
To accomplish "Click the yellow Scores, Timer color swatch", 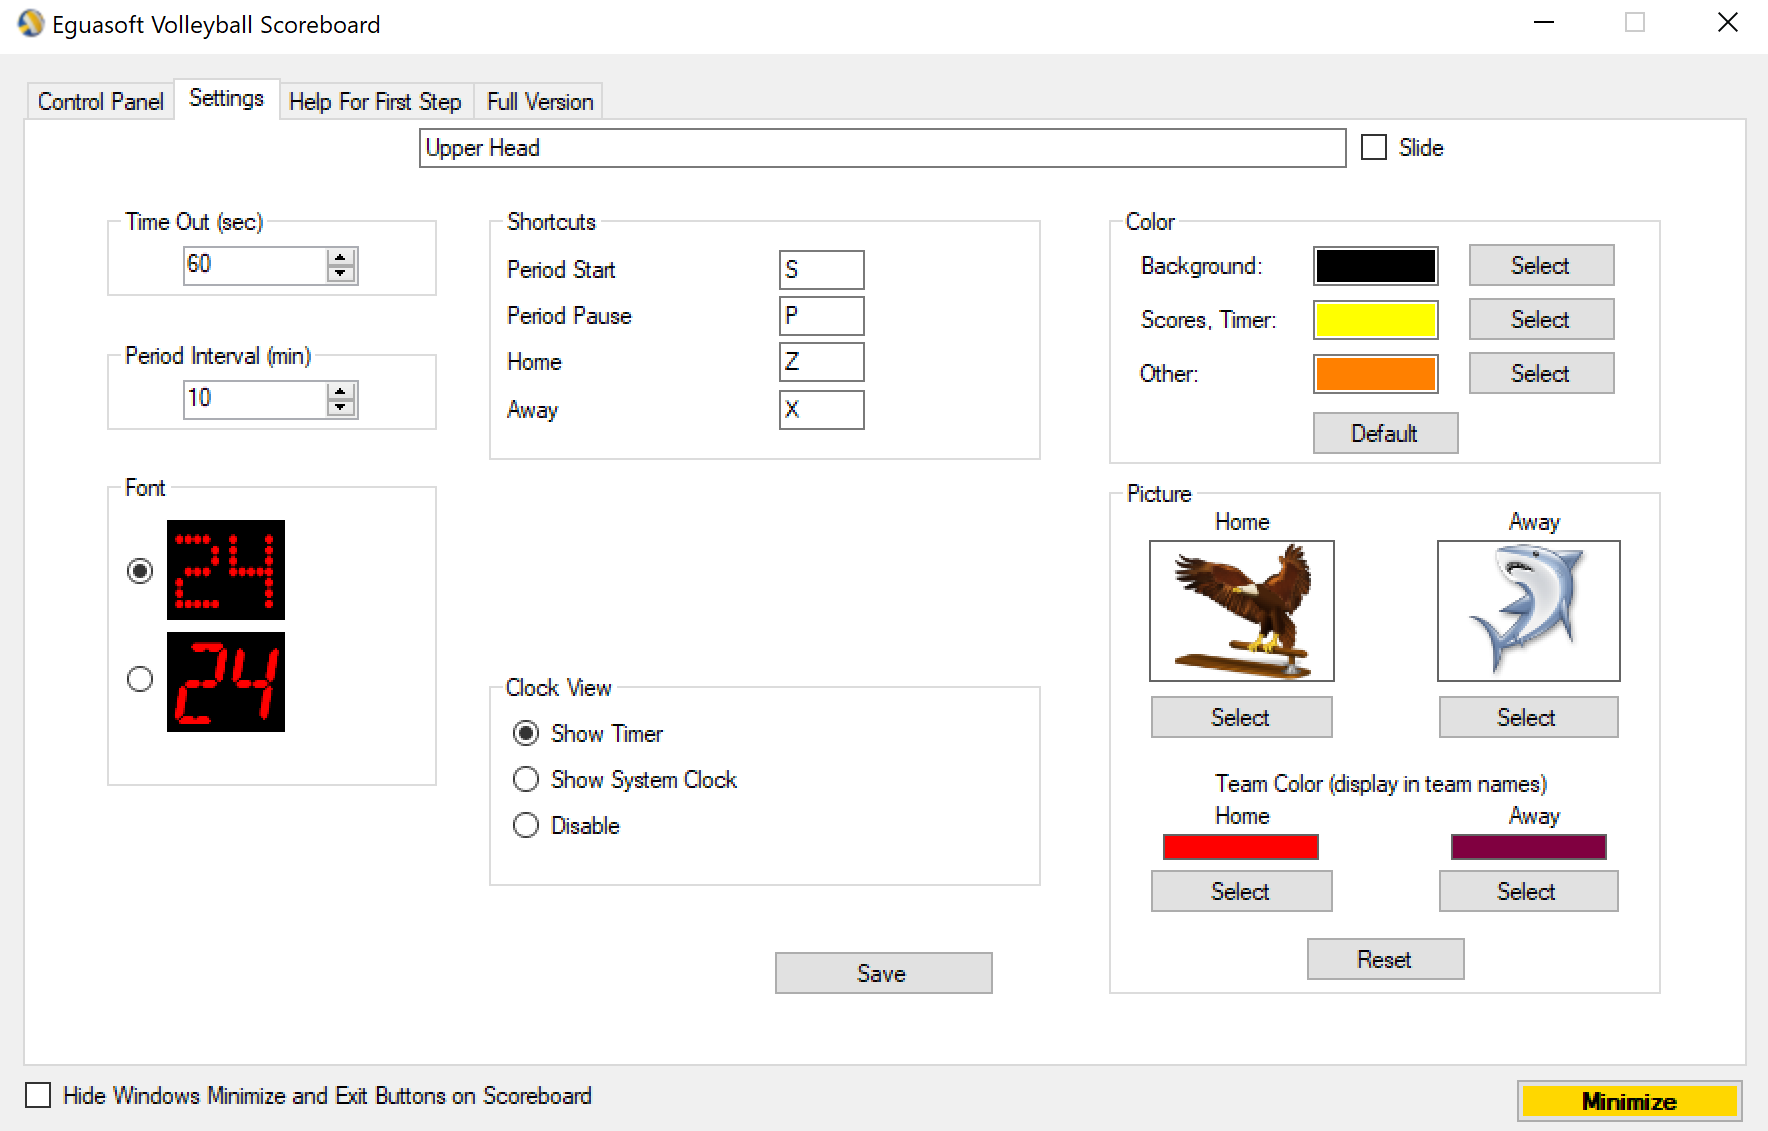I will 1375,320.
